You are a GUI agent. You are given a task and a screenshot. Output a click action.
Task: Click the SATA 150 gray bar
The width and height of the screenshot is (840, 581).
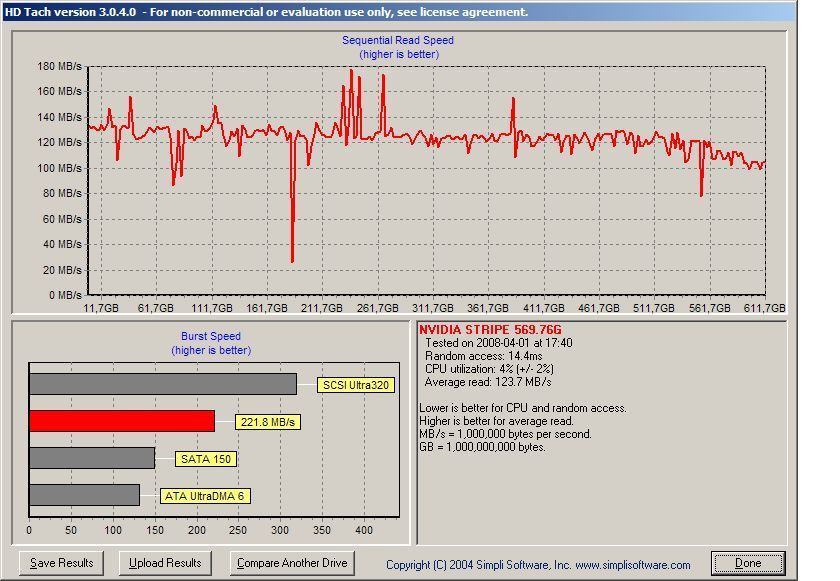(x=92, y=458)
